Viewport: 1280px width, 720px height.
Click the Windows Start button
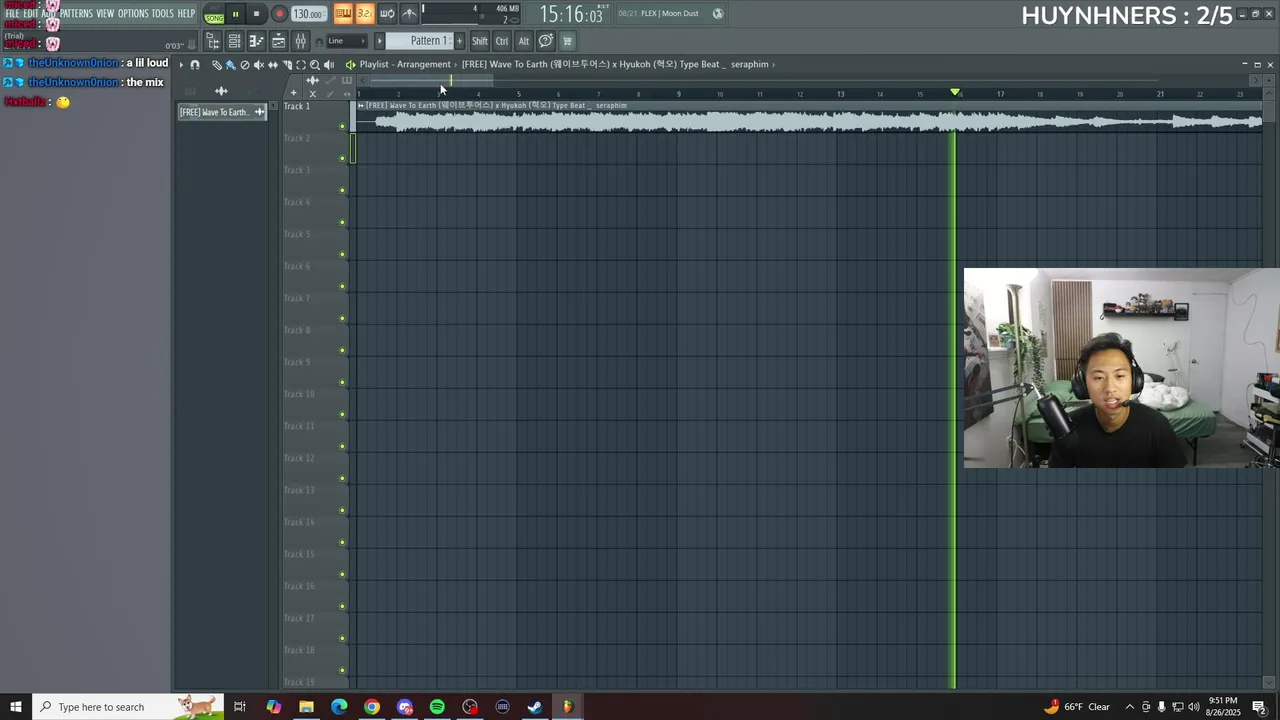pos(15,707)
